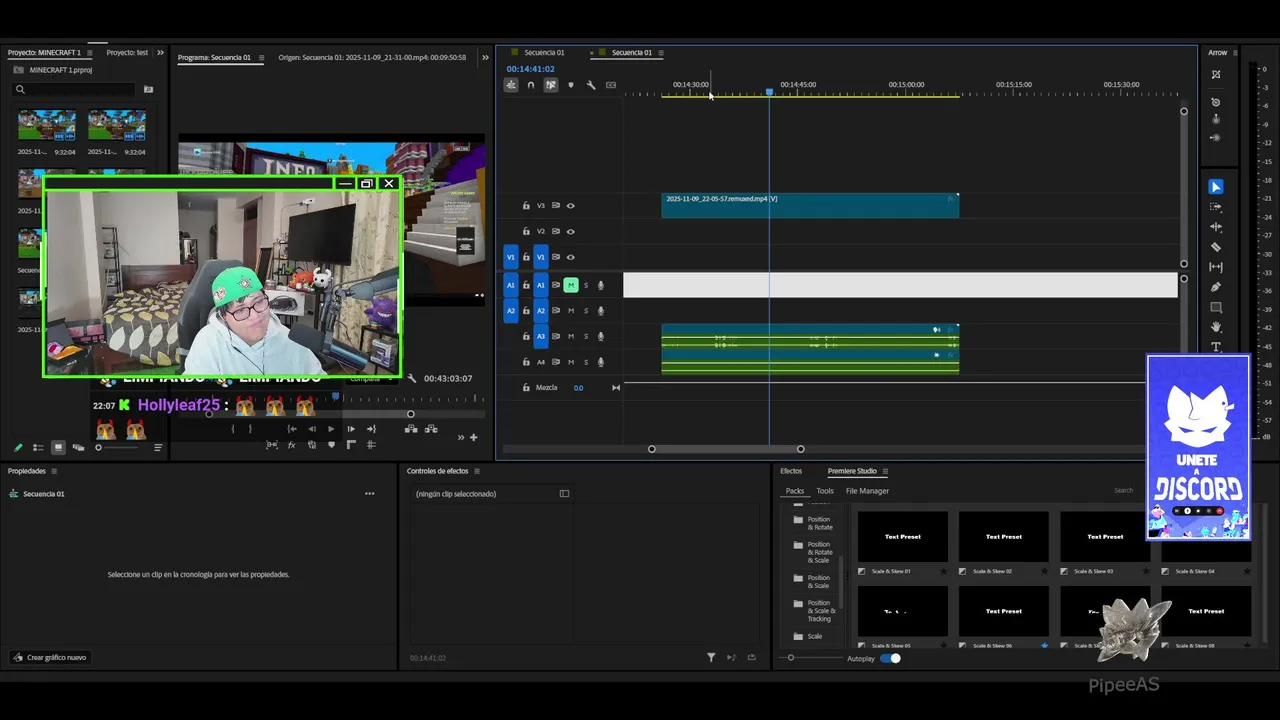Click the play button in program monitor

(331, 429)
